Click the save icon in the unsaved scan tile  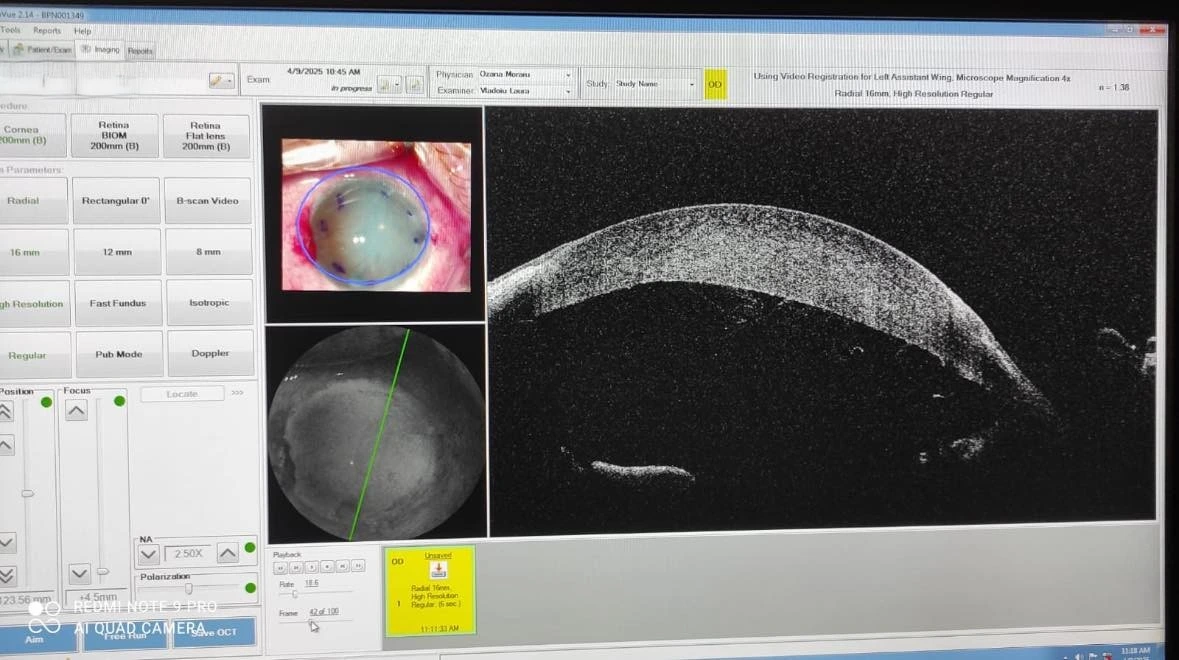[x=437, y=570]
